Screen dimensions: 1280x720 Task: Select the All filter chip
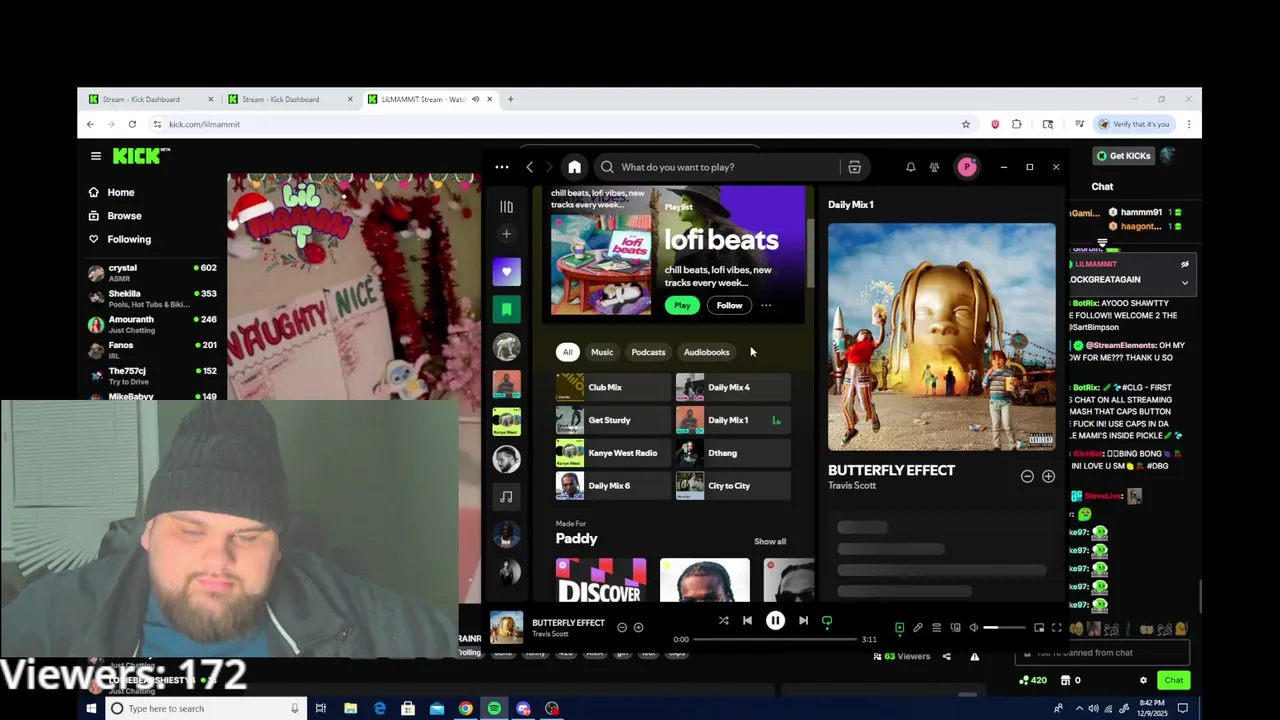pyautogui.click(x=567, y=352)
